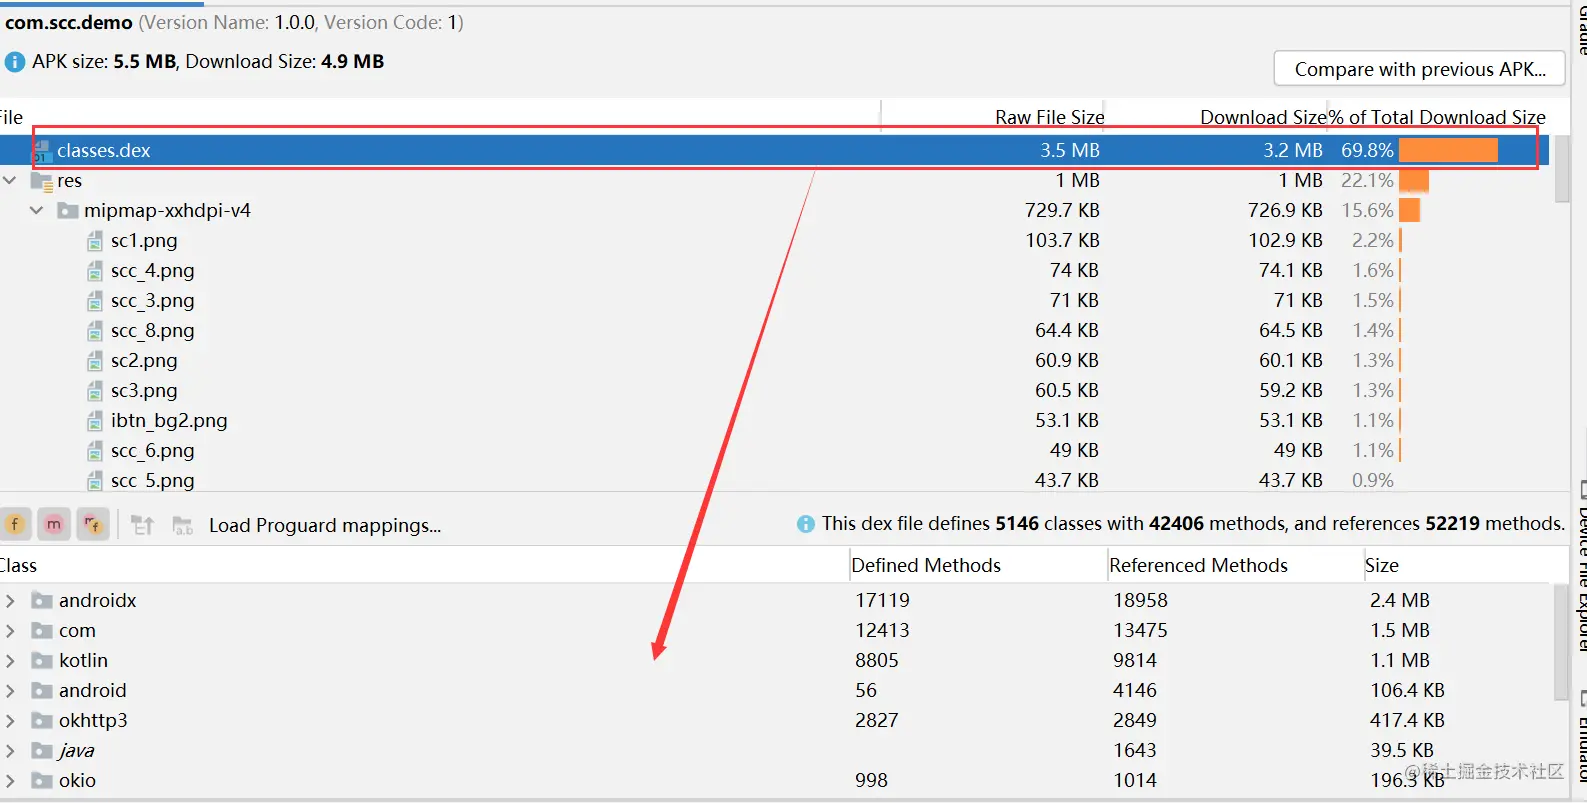Click Compare with previous APK button
Screen dimensions: 1587x803
tap(1419, 69)
